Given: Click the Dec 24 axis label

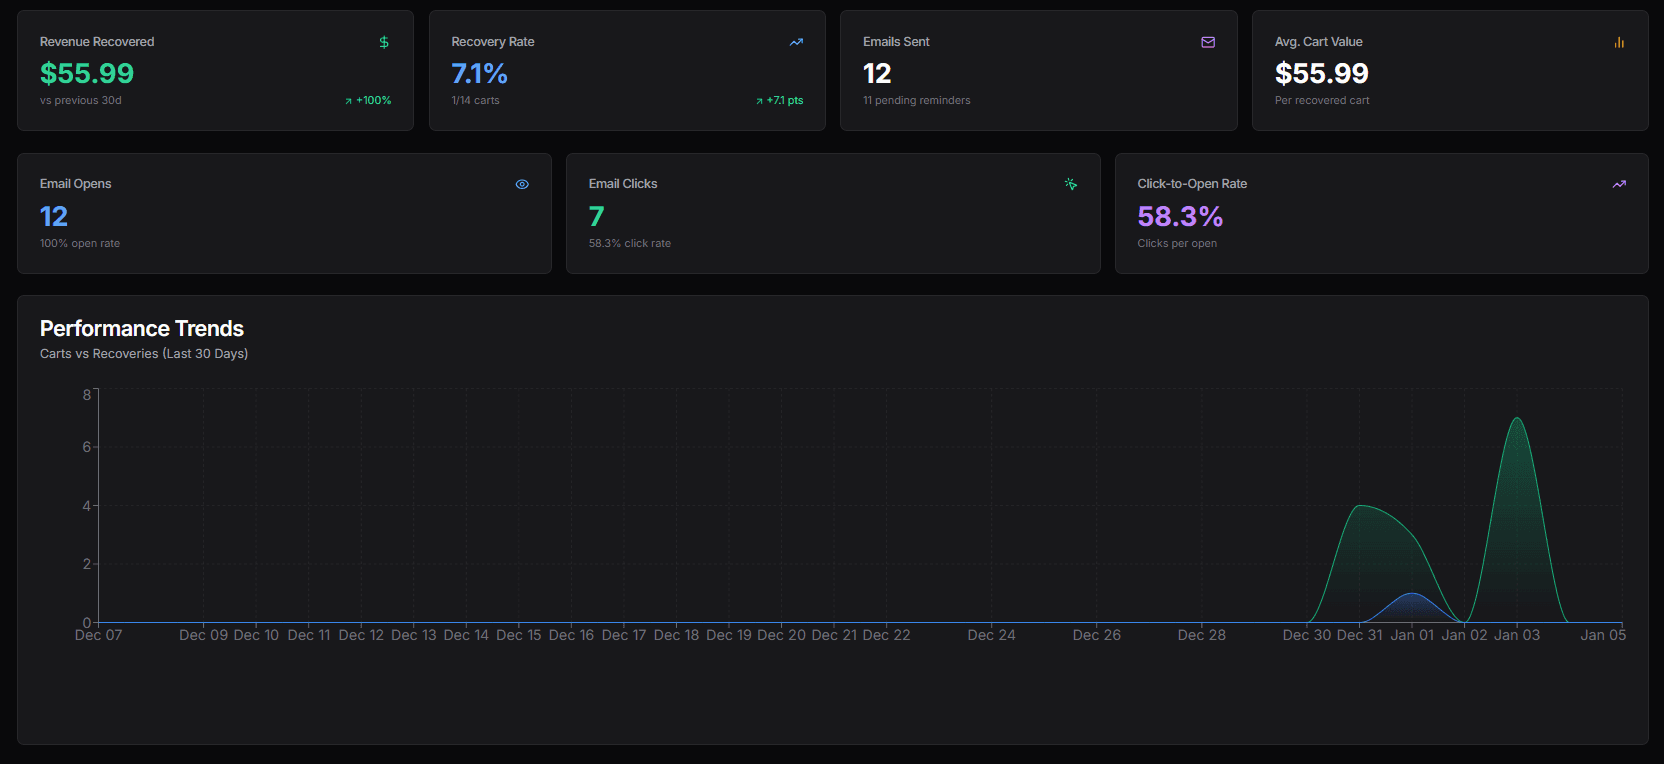Looking at the screenshot, I should (991, 635).
